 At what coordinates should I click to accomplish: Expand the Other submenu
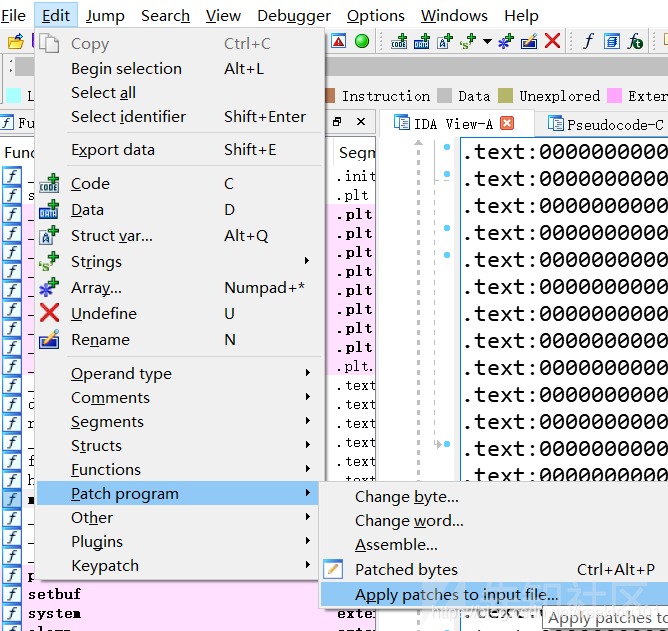(179, 518)
